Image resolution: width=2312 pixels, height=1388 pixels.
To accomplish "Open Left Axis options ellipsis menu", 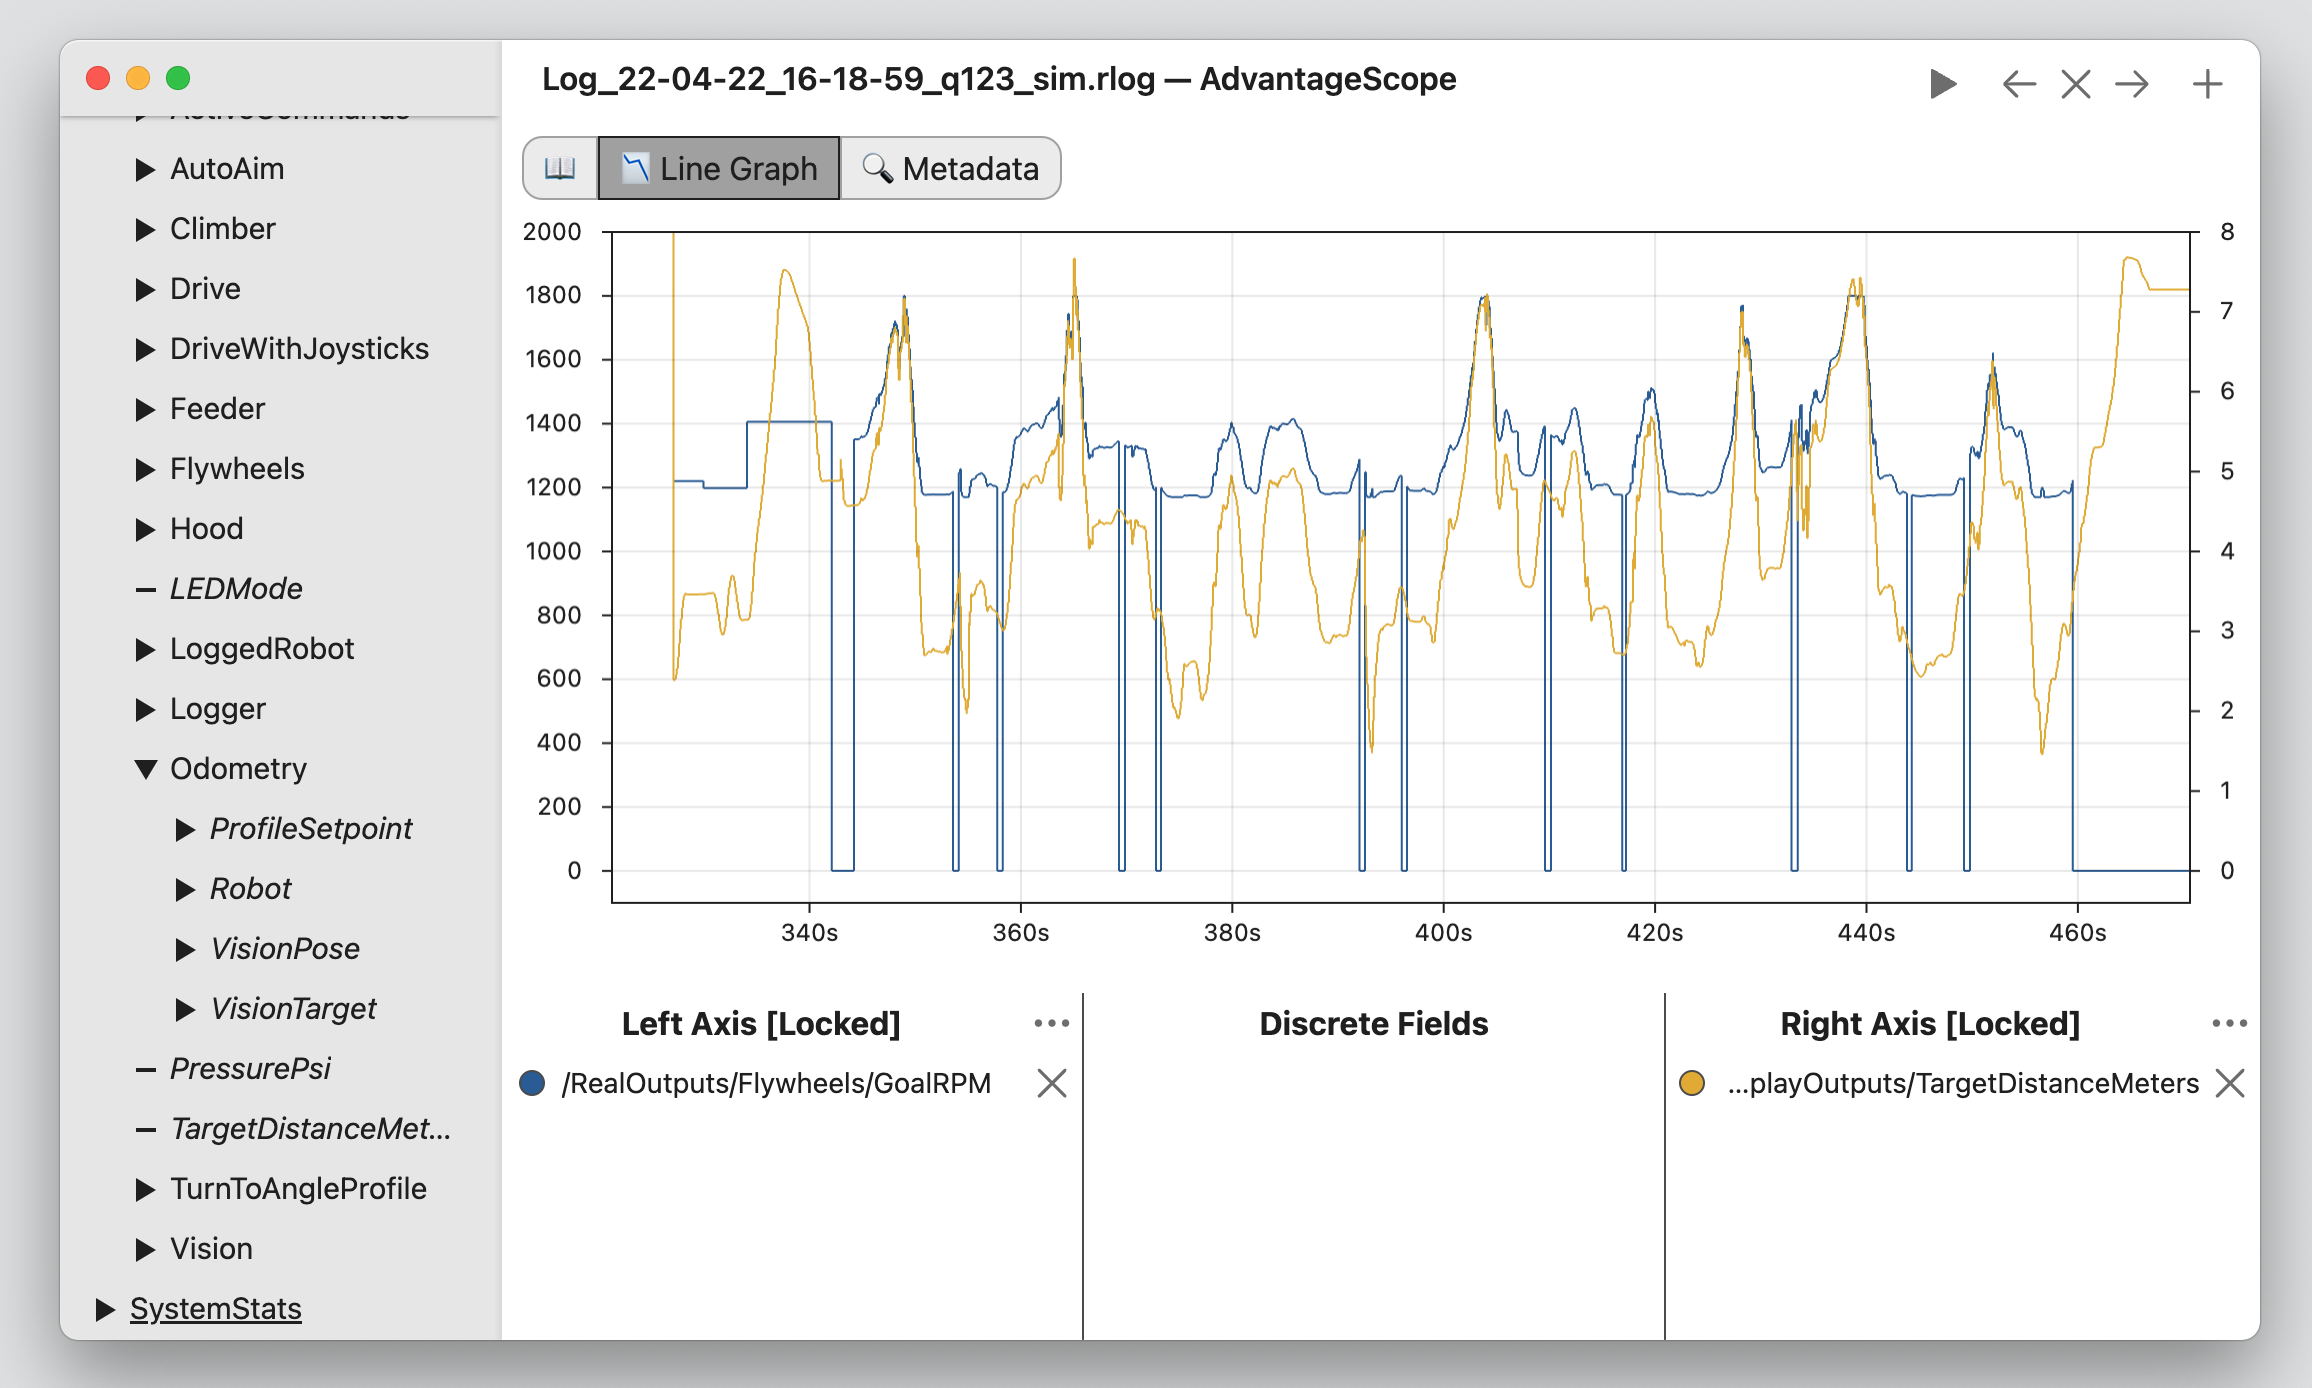I will [x=1052, y=1023].
